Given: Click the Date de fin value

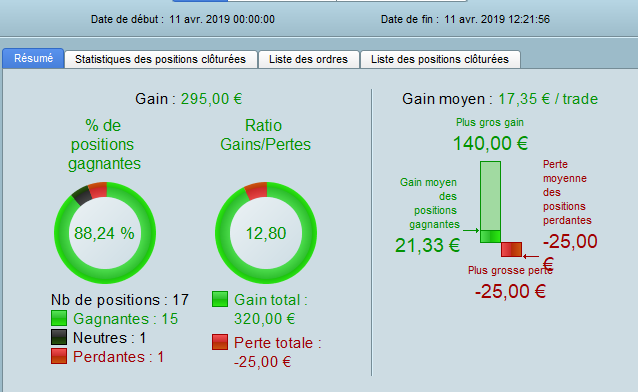Looking at the screenshot, I should (497, 20).
